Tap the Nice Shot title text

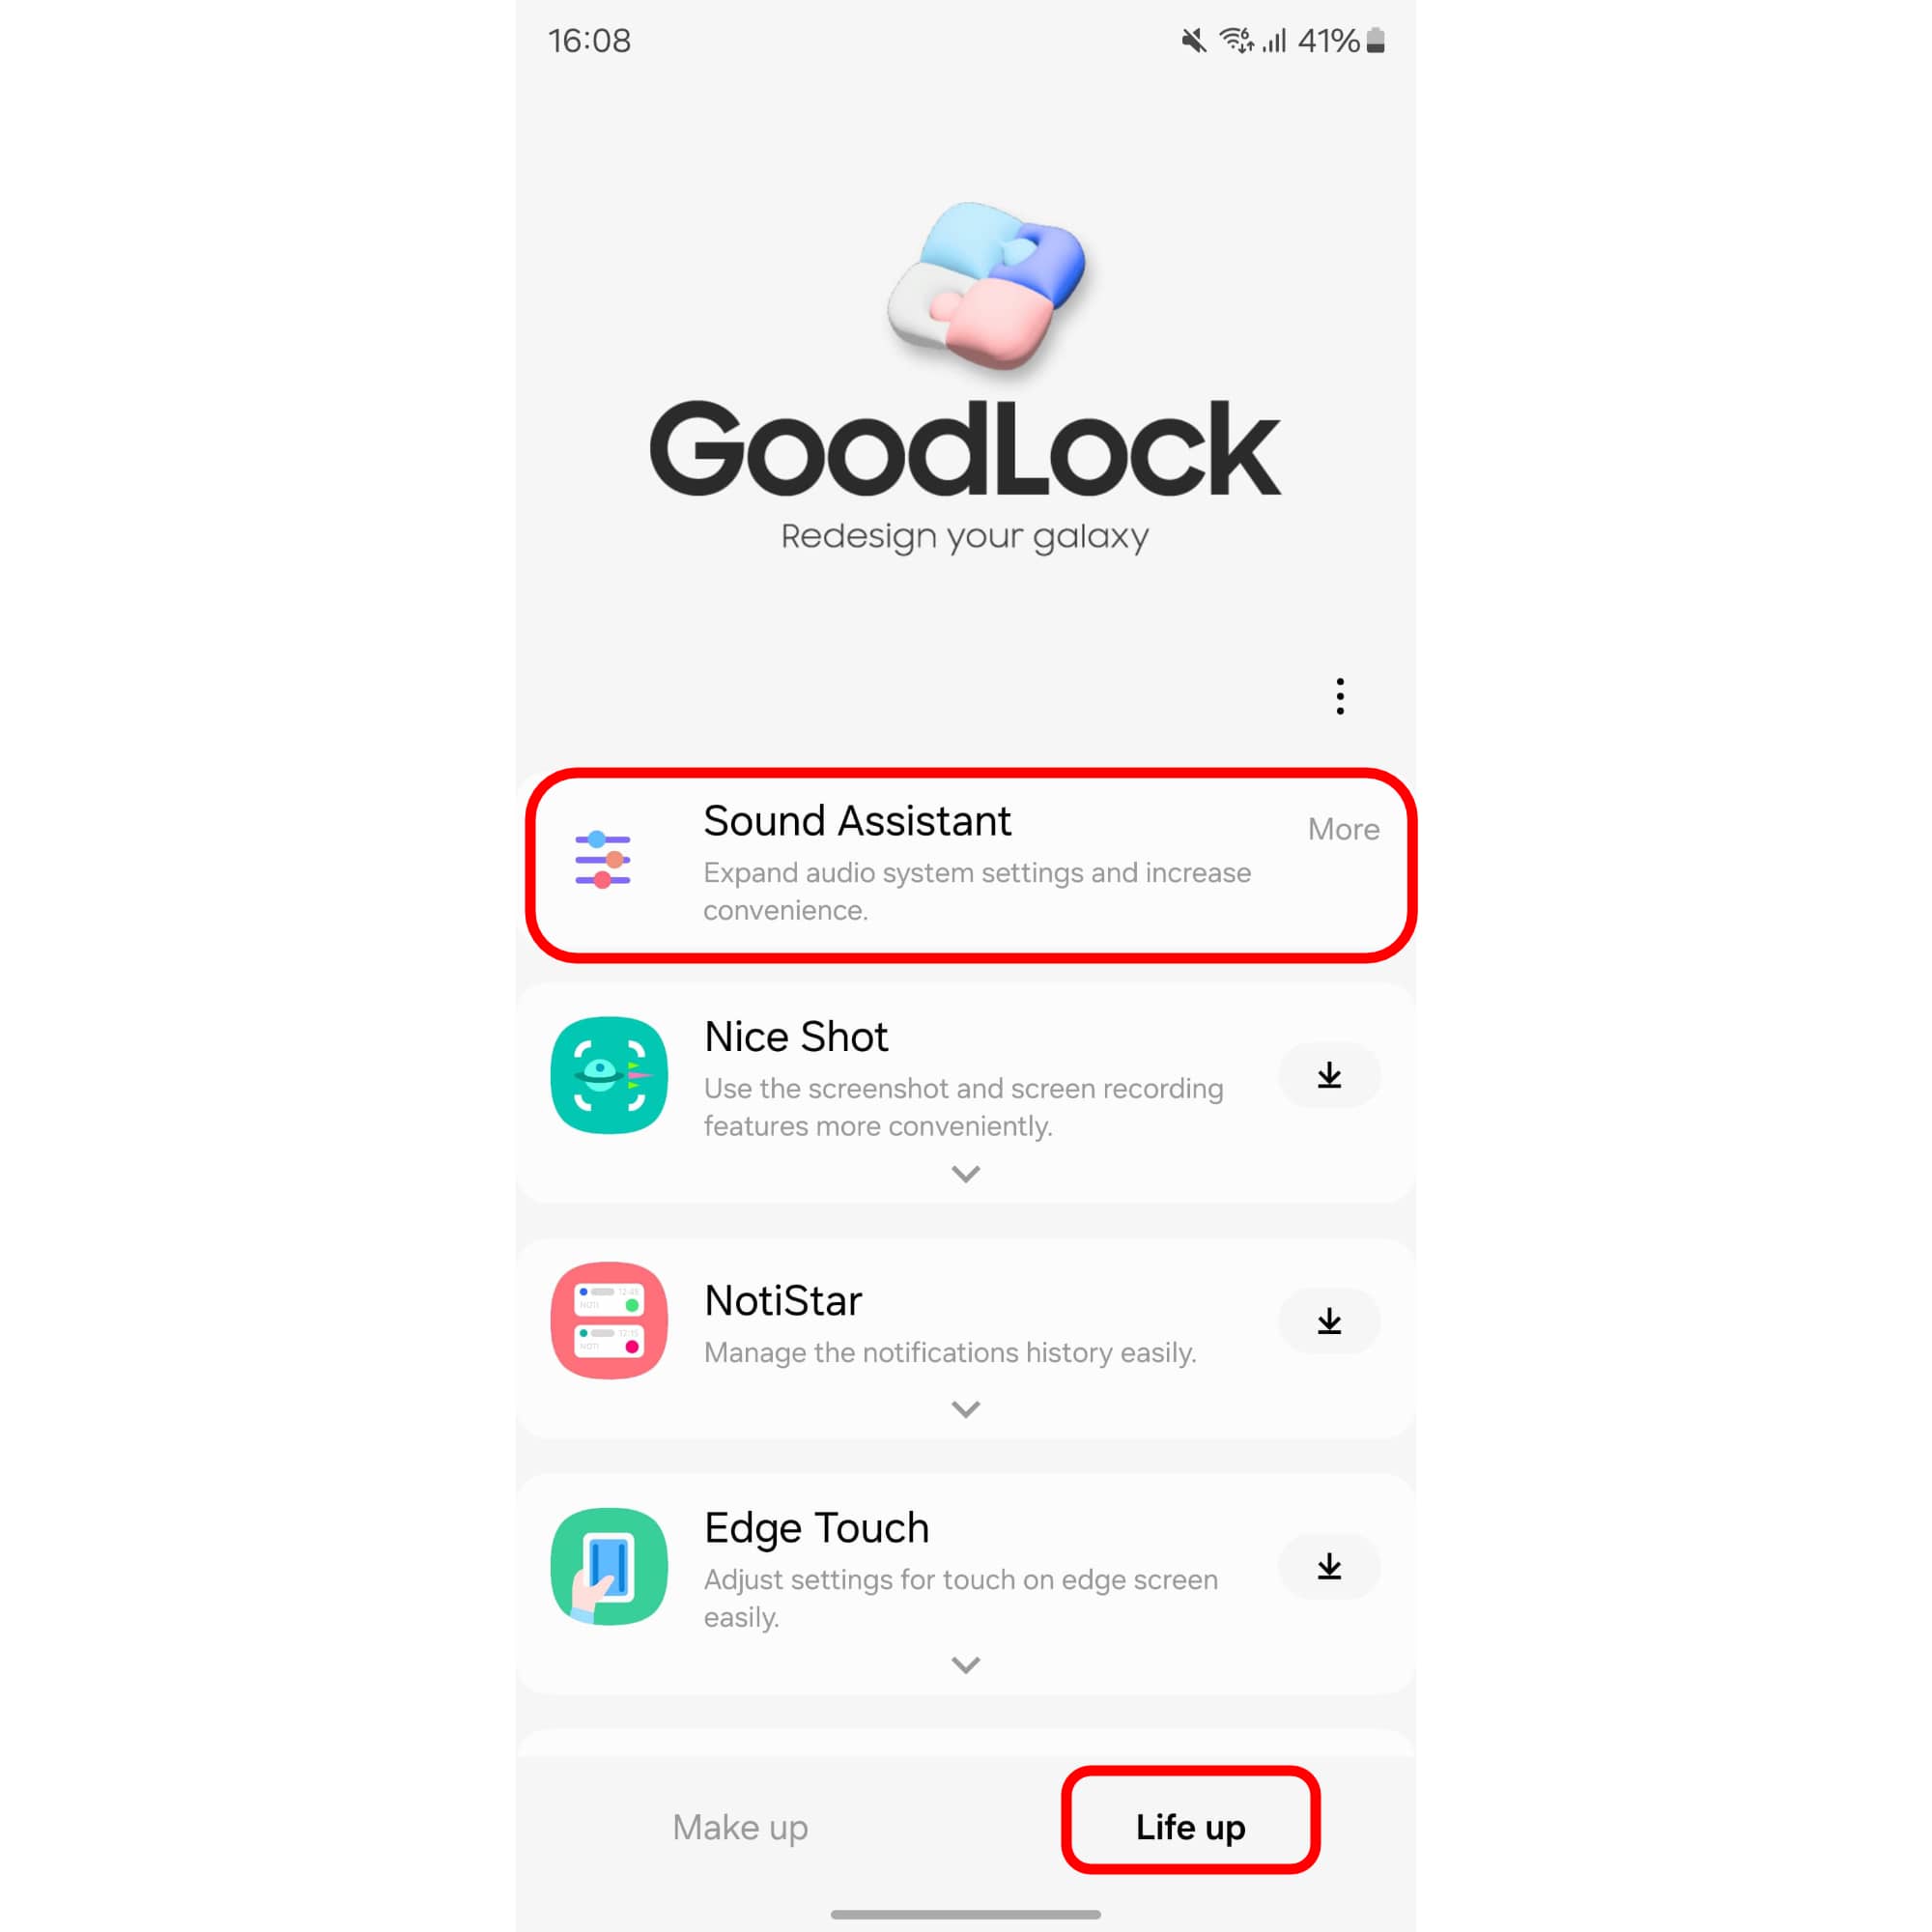[x=796, y=1037]
